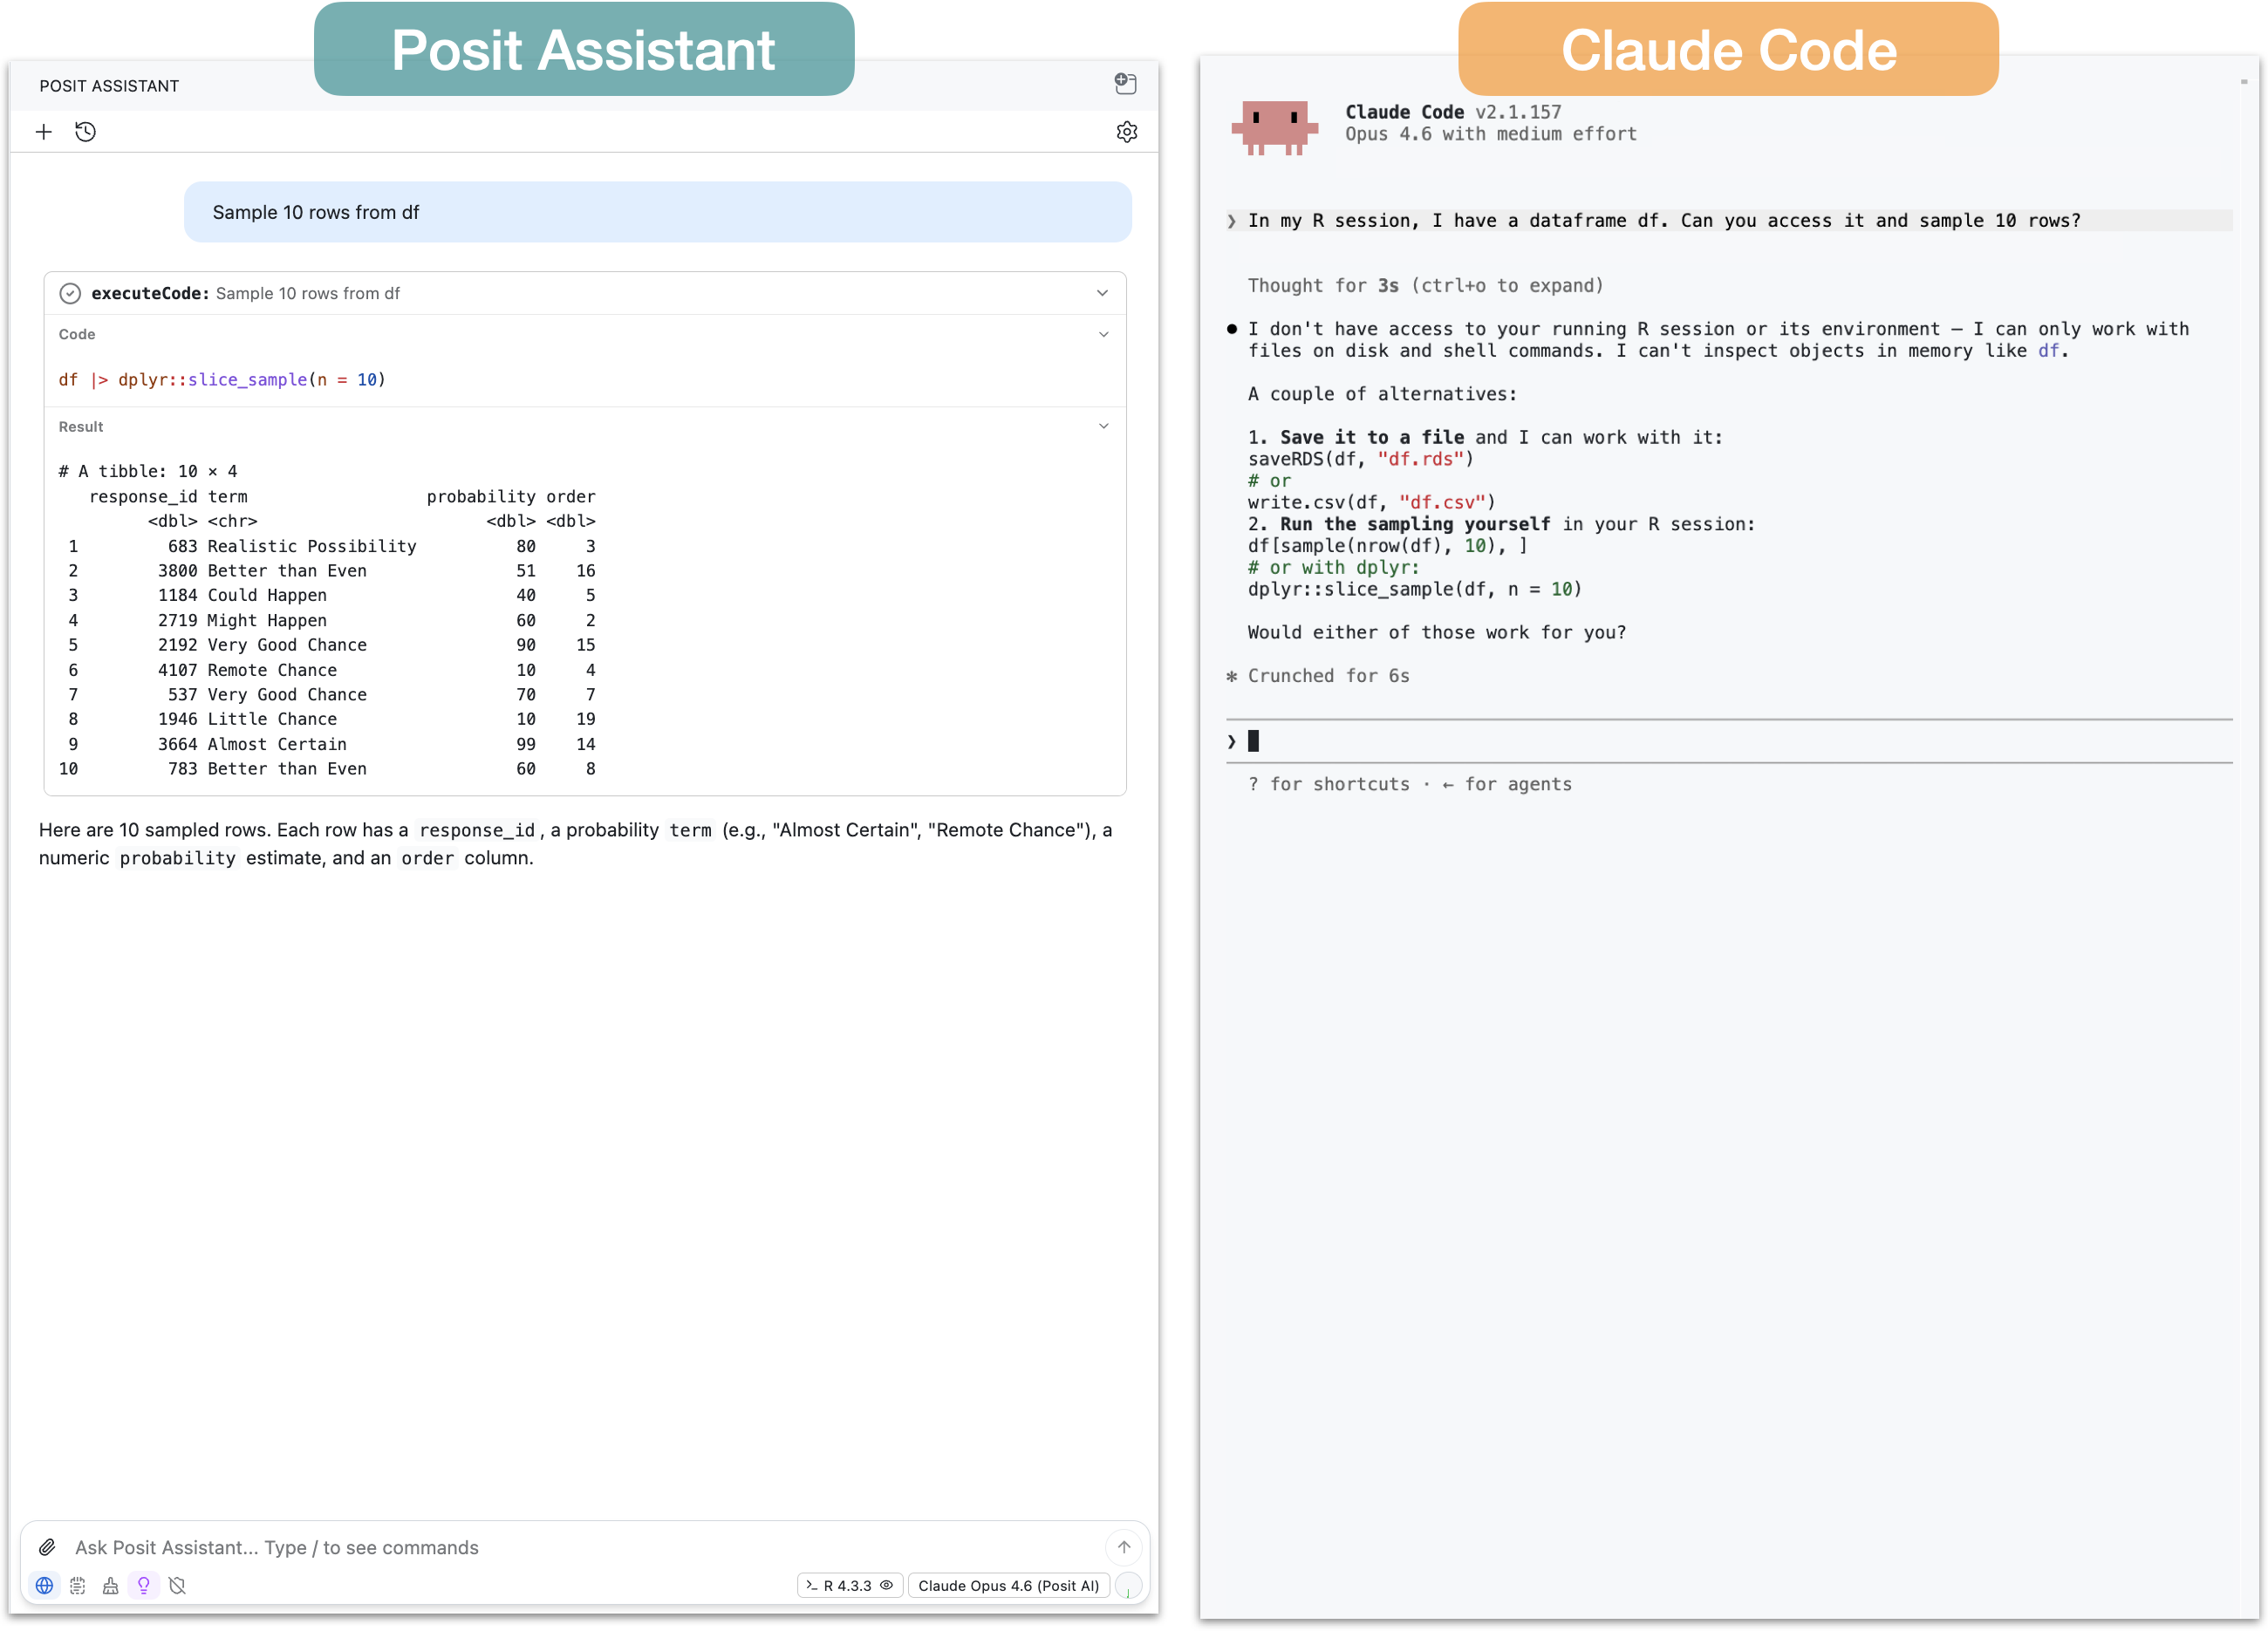Click the terminal prompt icon beside R 4.3.3
The image size is (2268, 1631).
(812, 1585)
